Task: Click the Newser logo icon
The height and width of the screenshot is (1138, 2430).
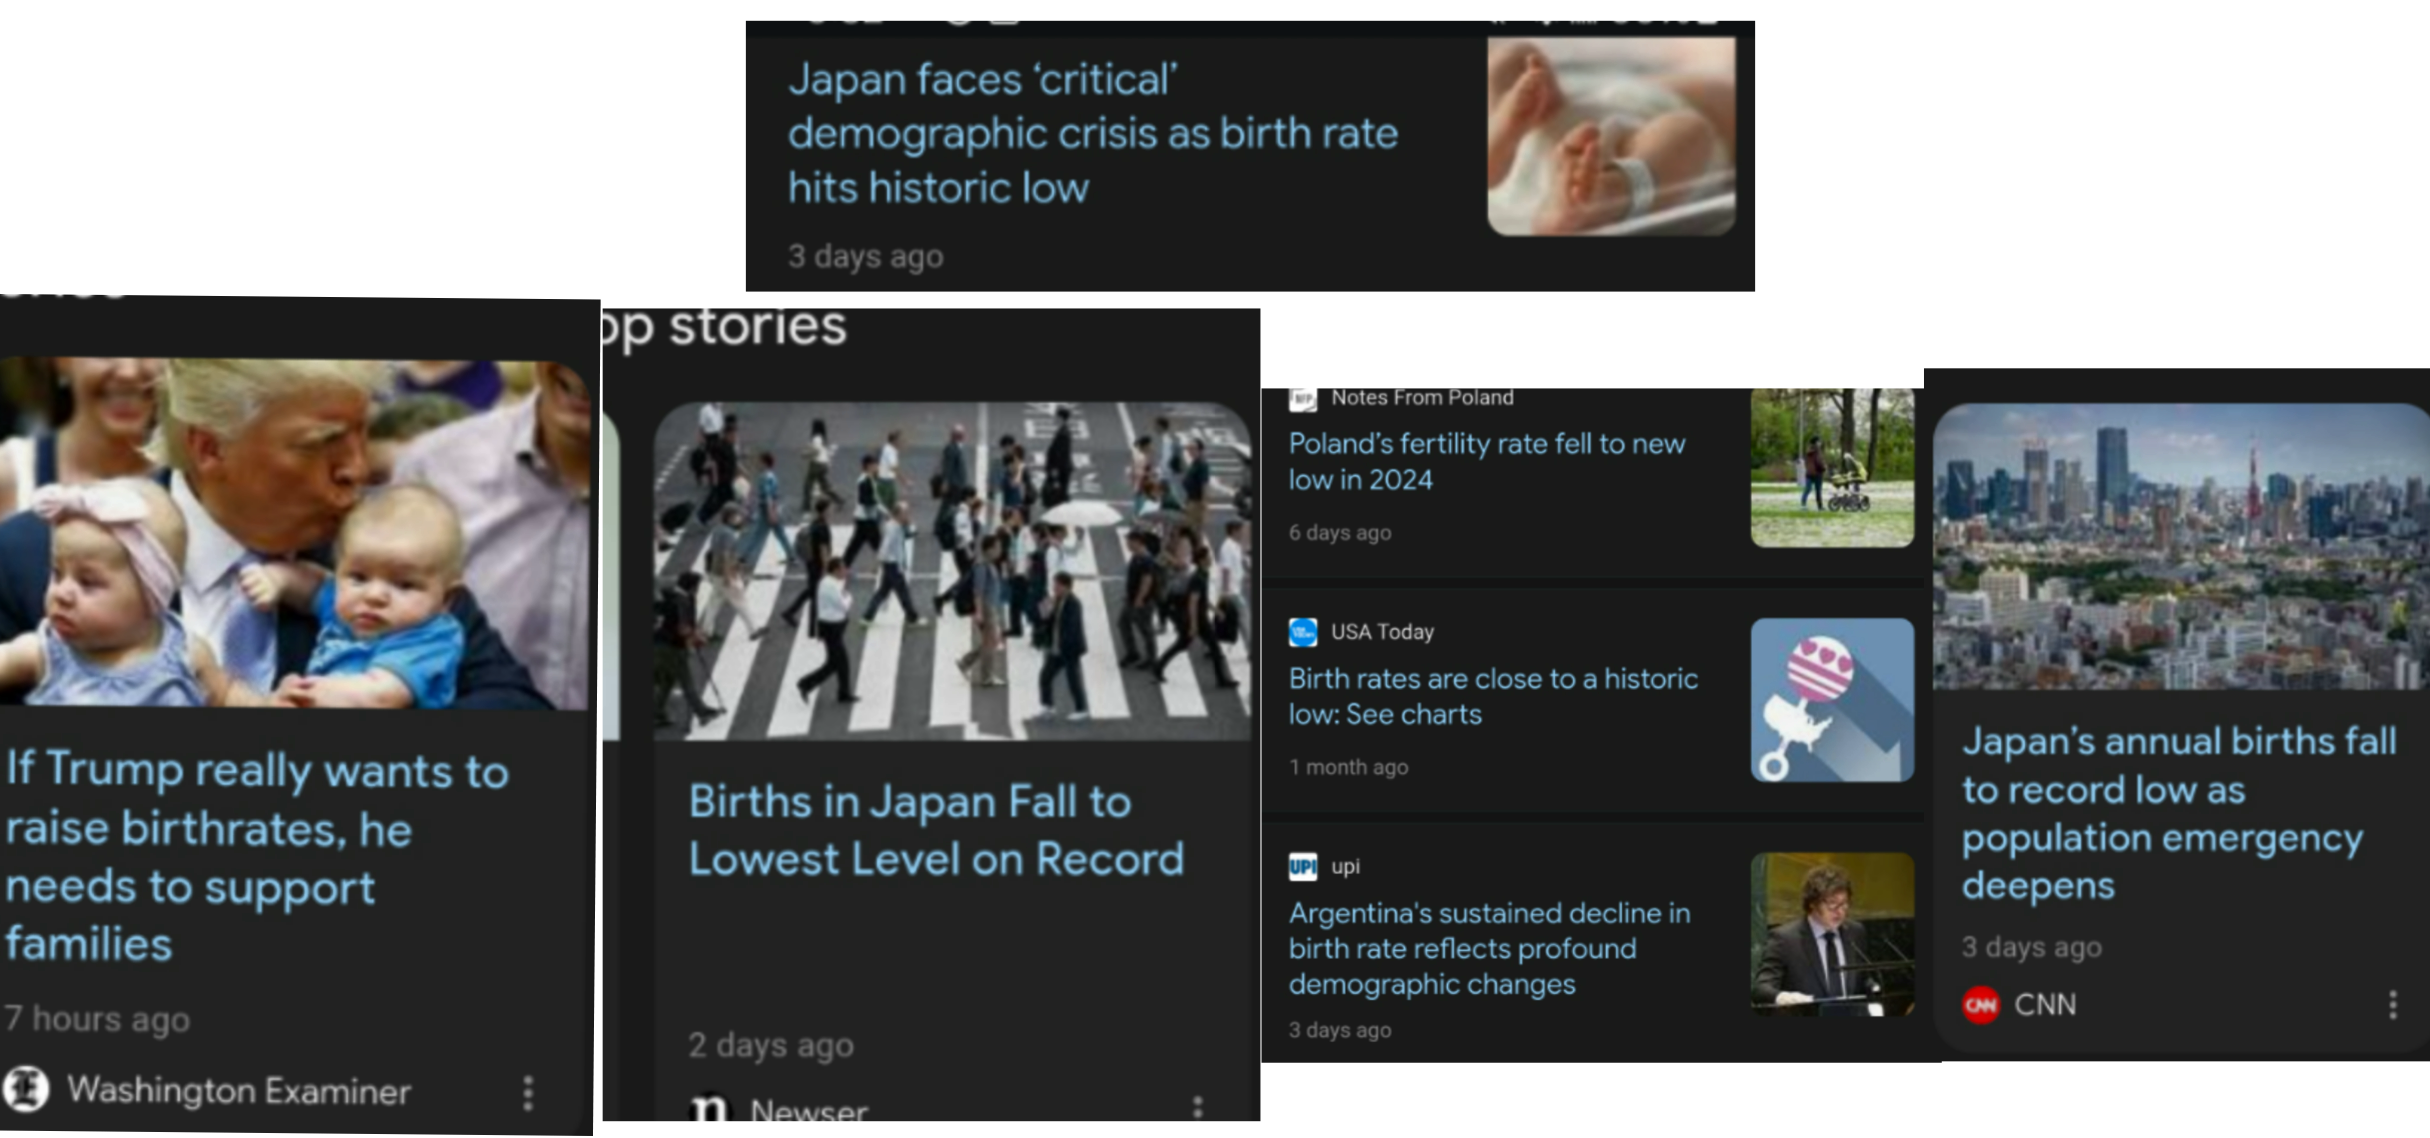Action: tap(710, 1107)
